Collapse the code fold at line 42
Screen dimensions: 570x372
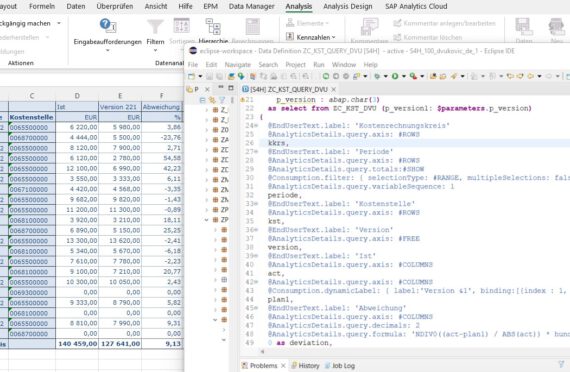pos(256,282)
